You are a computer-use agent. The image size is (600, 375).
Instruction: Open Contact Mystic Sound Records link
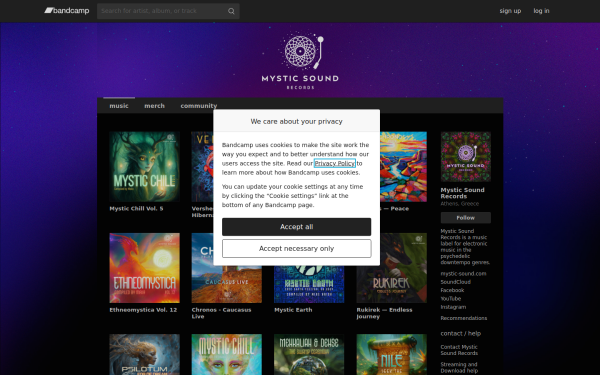(459, 350)
